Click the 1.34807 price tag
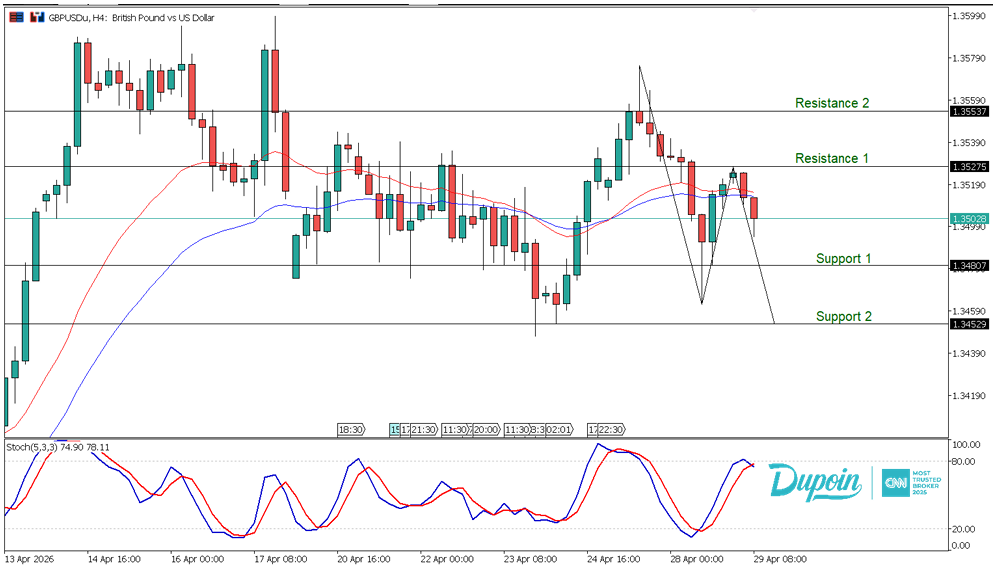 click(x=969, y=265)
